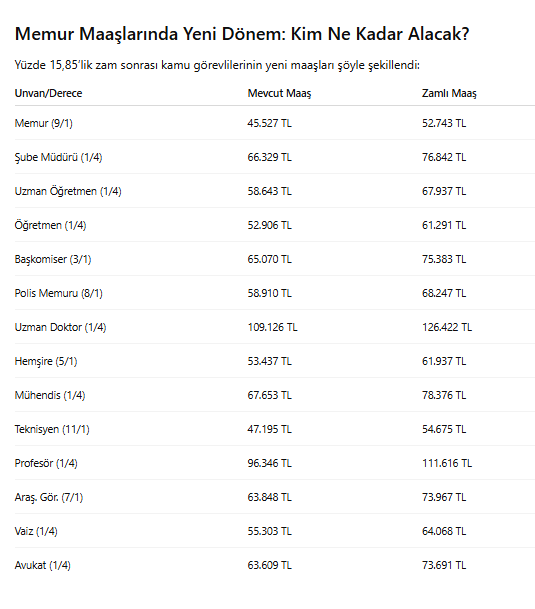Image resolution: width=535 pixels, height=609 pixels.
Task: Click the Teknisyen (11/1) row label
Action: click(x=52, y=430)
